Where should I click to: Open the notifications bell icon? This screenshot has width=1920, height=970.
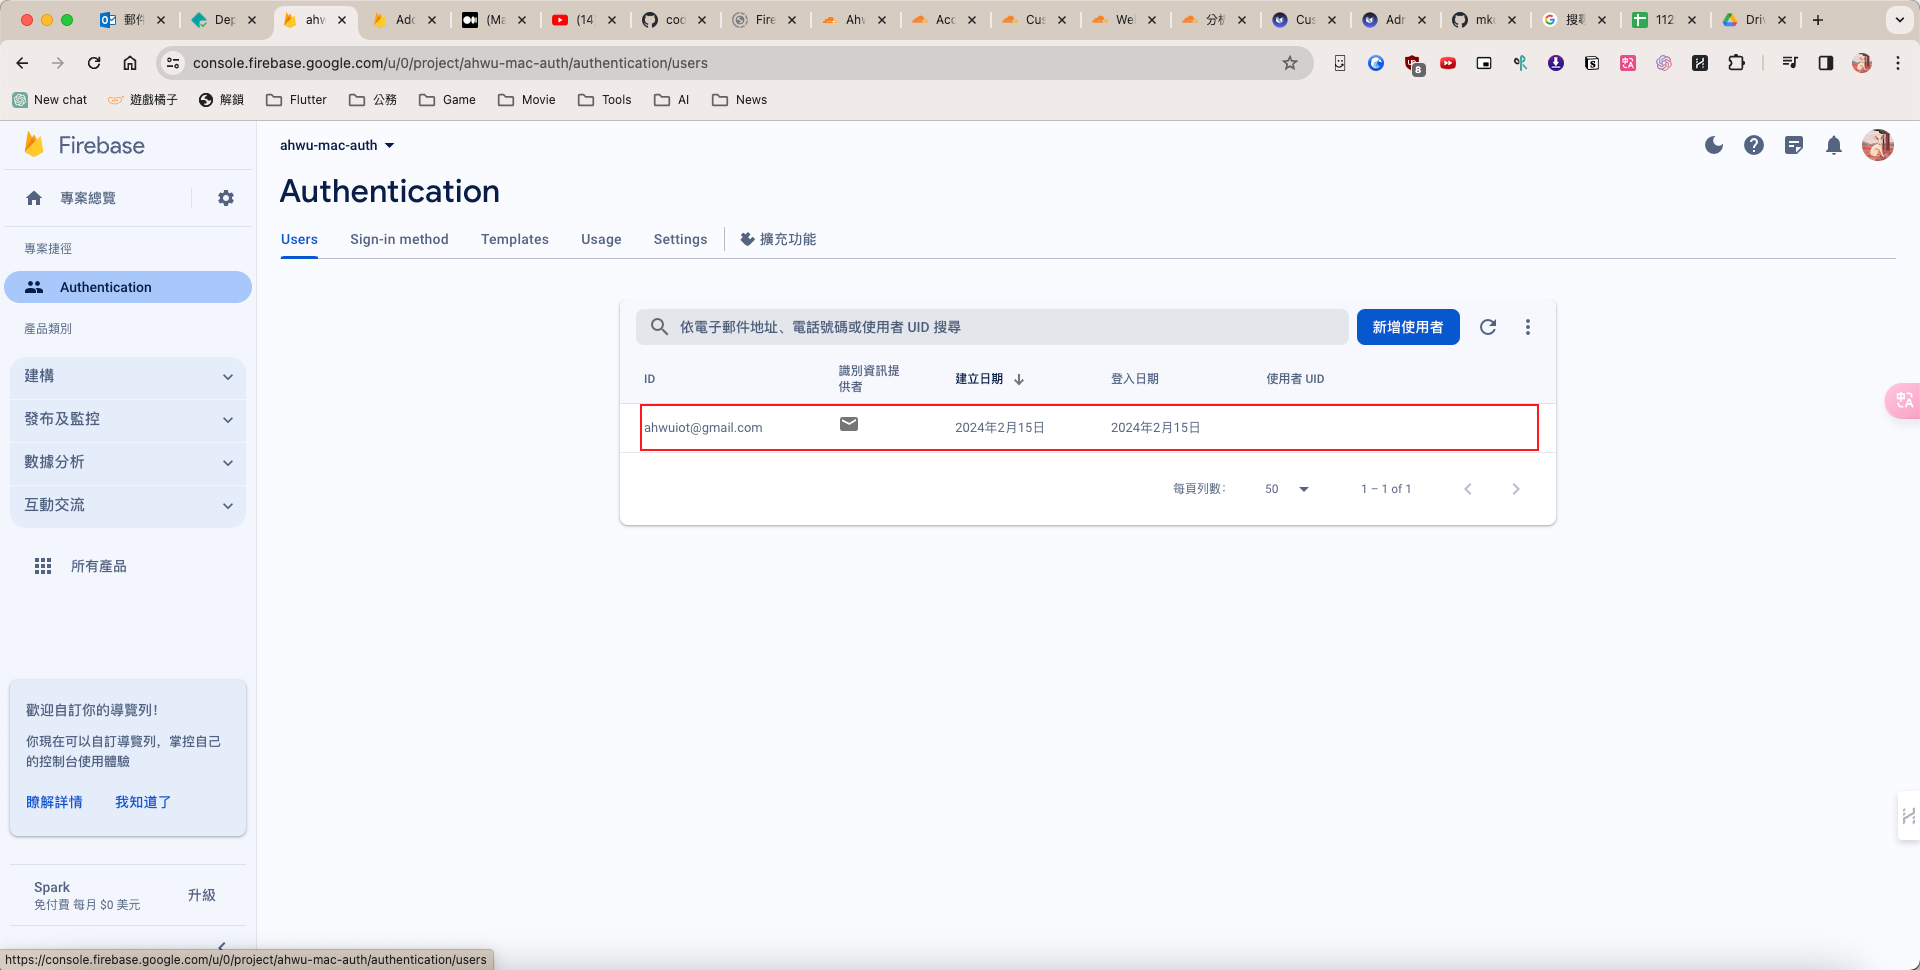click(1833, 146)
